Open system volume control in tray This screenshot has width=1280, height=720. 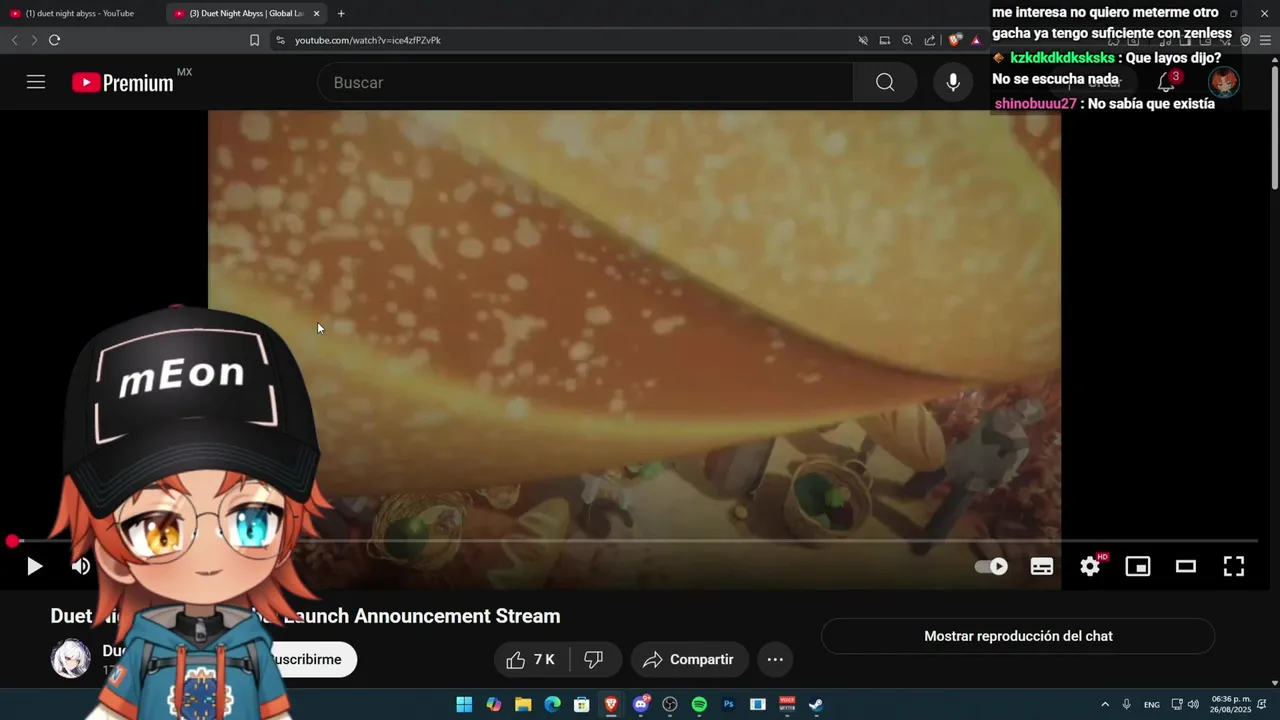pos(1193,704)
